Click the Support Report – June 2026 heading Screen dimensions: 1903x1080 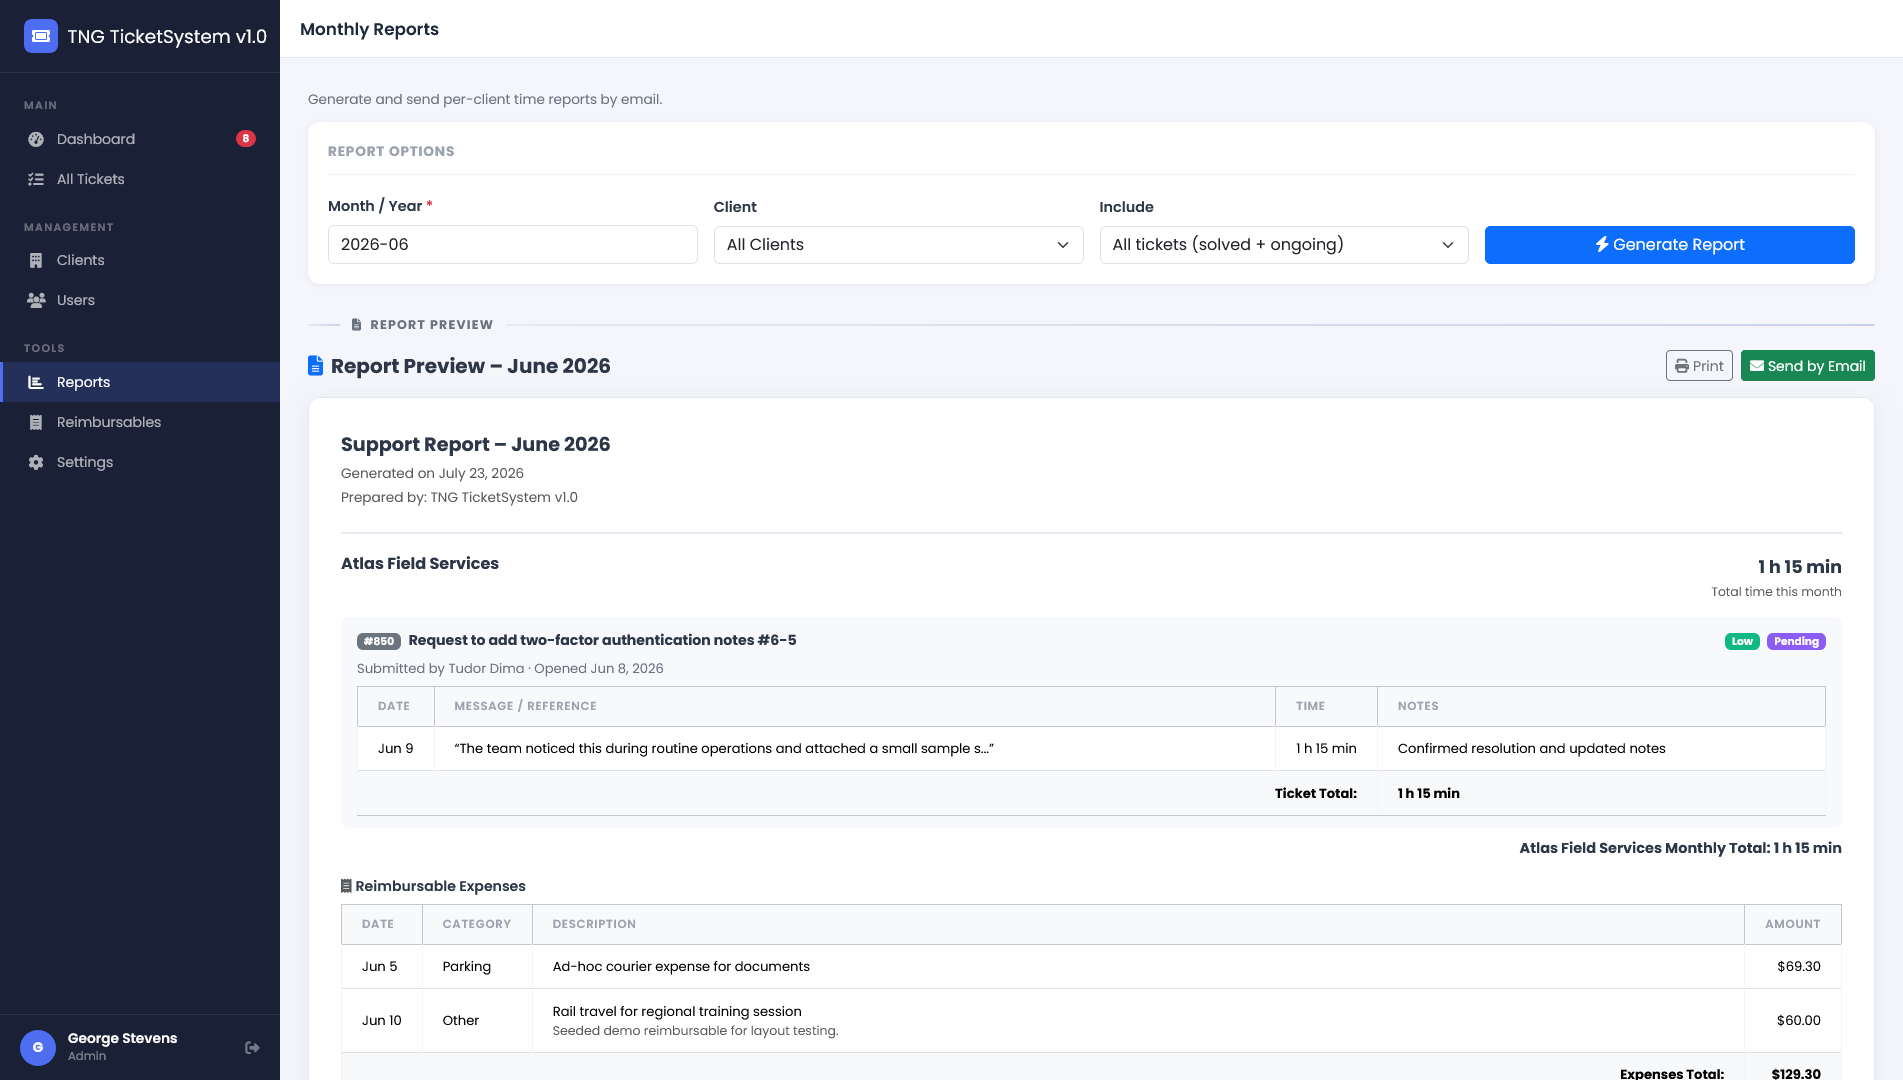point(475,444)
